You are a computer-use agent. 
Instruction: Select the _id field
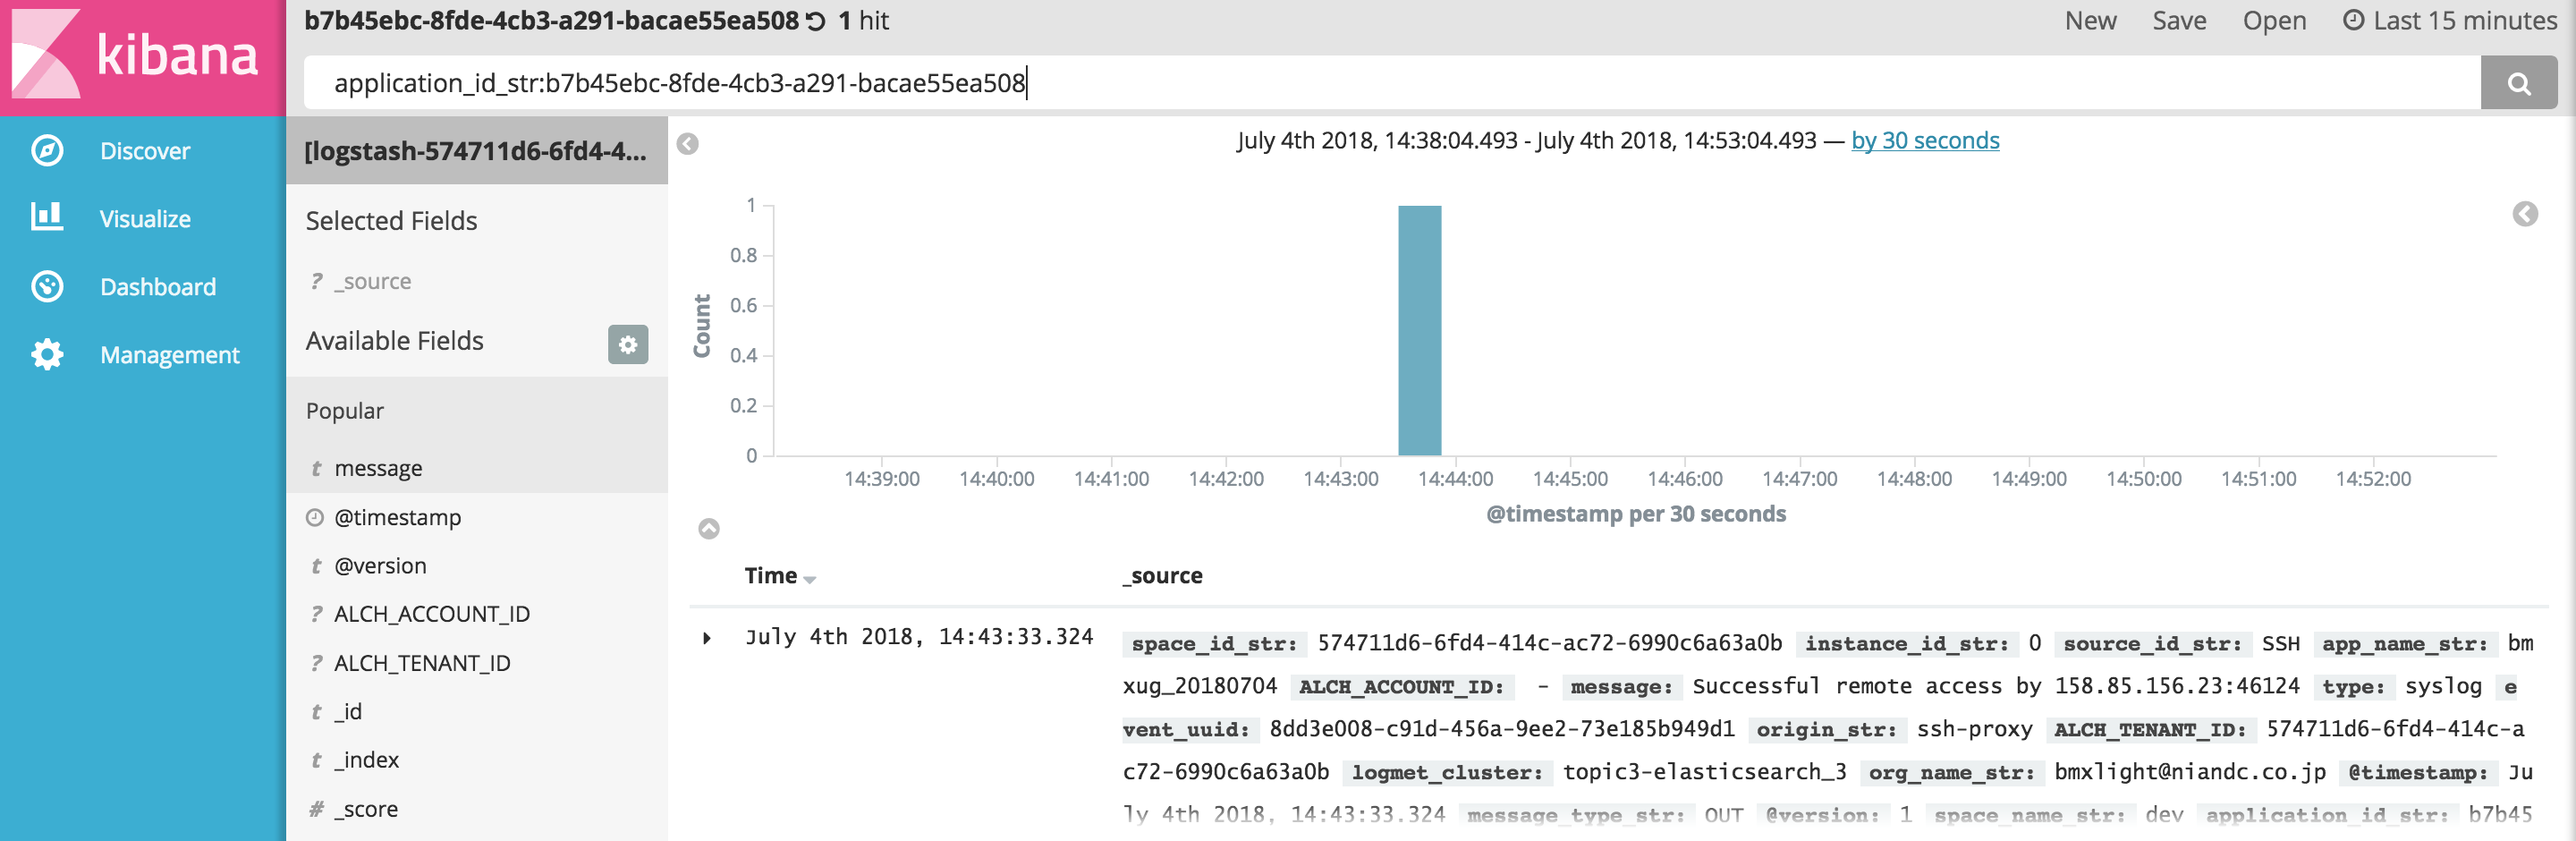pyautogui.click(x=348, y=711)
